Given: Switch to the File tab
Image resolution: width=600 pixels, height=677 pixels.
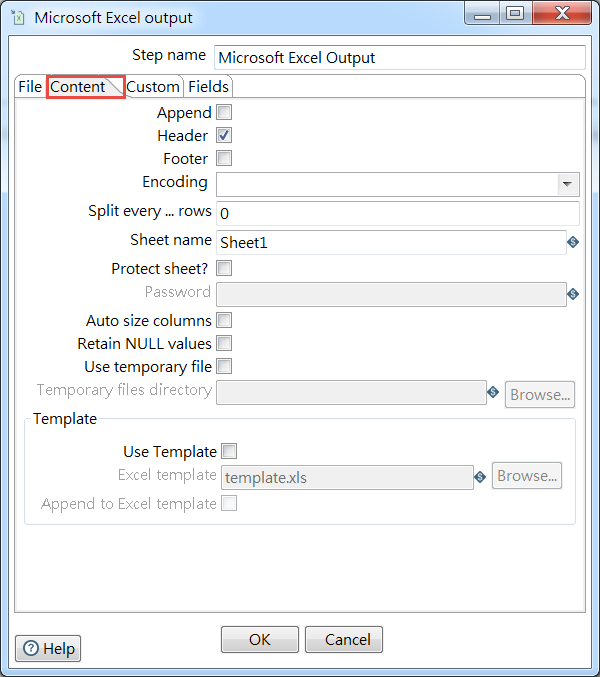Looking at the screenshot, I should pyautogui.click(x=30, y=87).
